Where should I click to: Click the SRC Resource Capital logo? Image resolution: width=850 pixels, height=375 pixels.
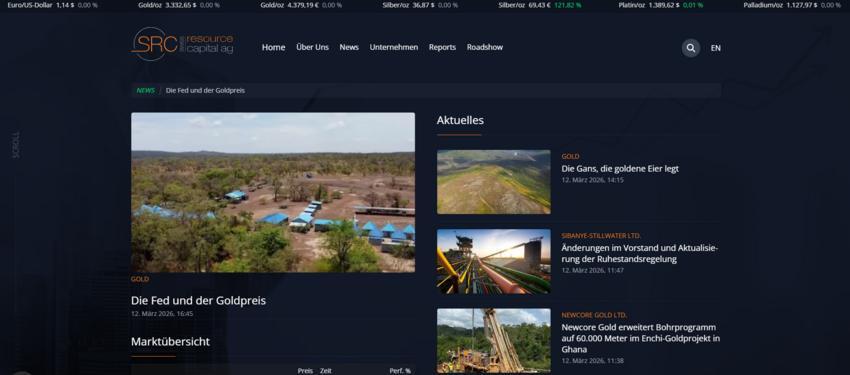point(183,44)
